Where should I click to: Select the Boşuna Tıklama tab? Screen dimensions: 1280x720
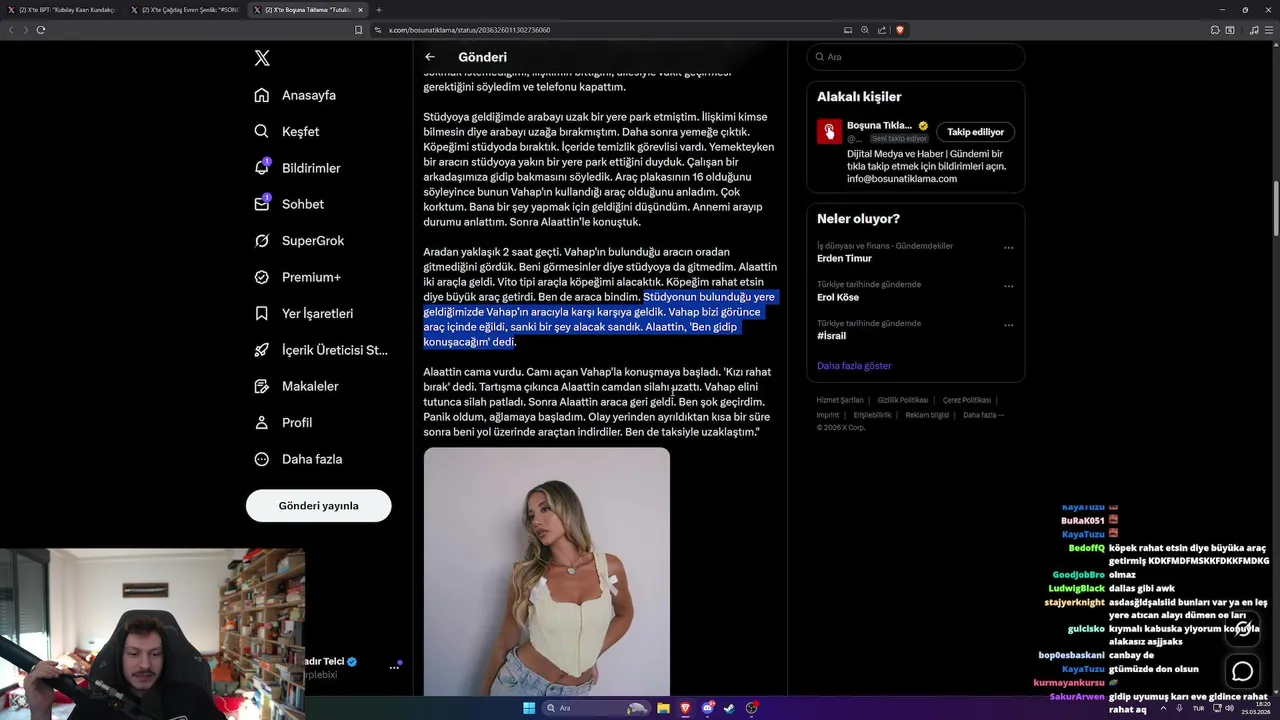[308, 10]
